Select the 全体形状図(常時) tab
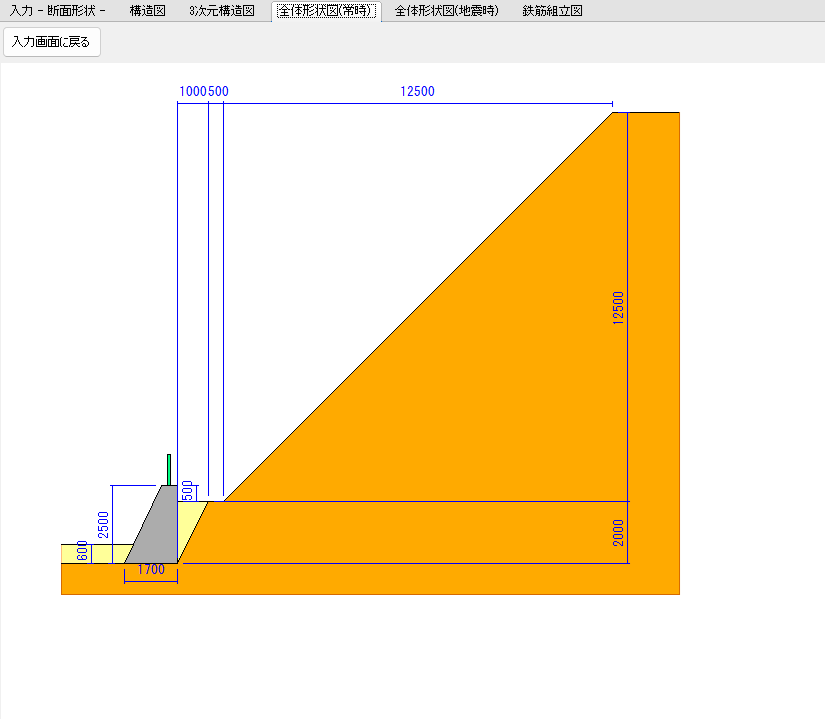The image size is (825, 719). click(326, 11)
